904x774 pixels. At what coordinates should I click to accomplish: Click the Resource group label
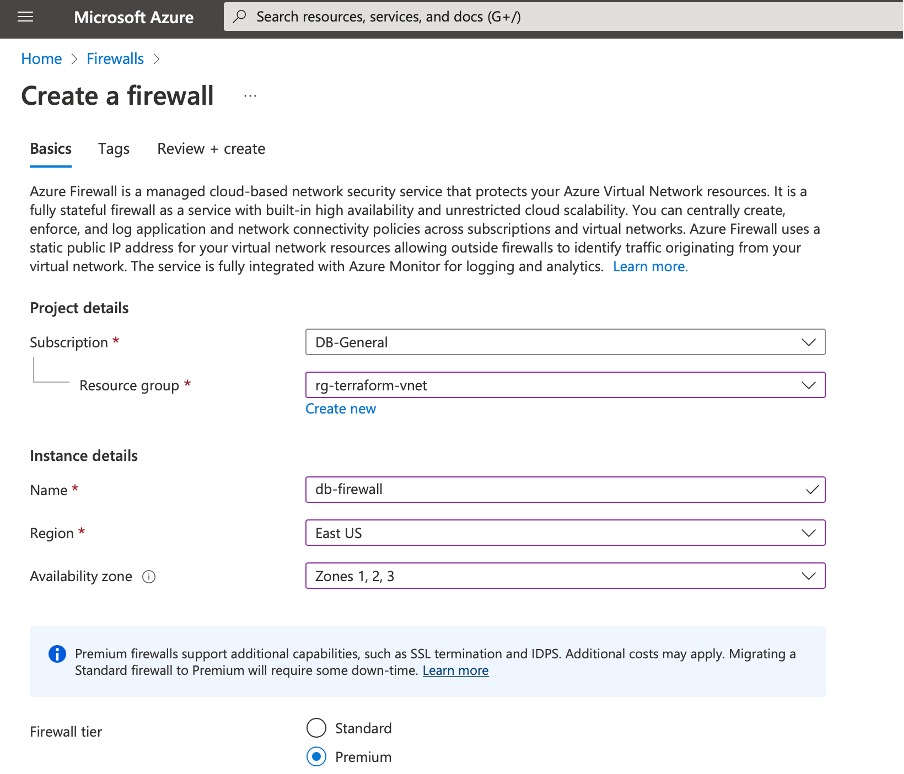point(129,386)
